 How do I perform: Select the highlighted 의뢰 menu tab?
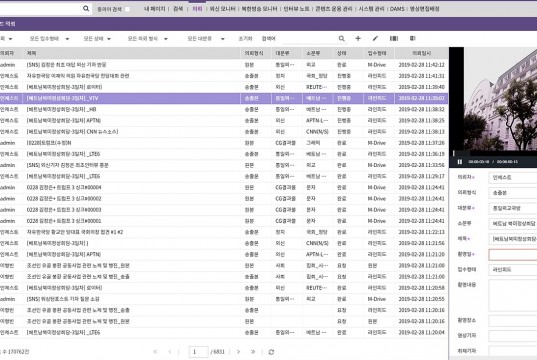pos(197,9)
